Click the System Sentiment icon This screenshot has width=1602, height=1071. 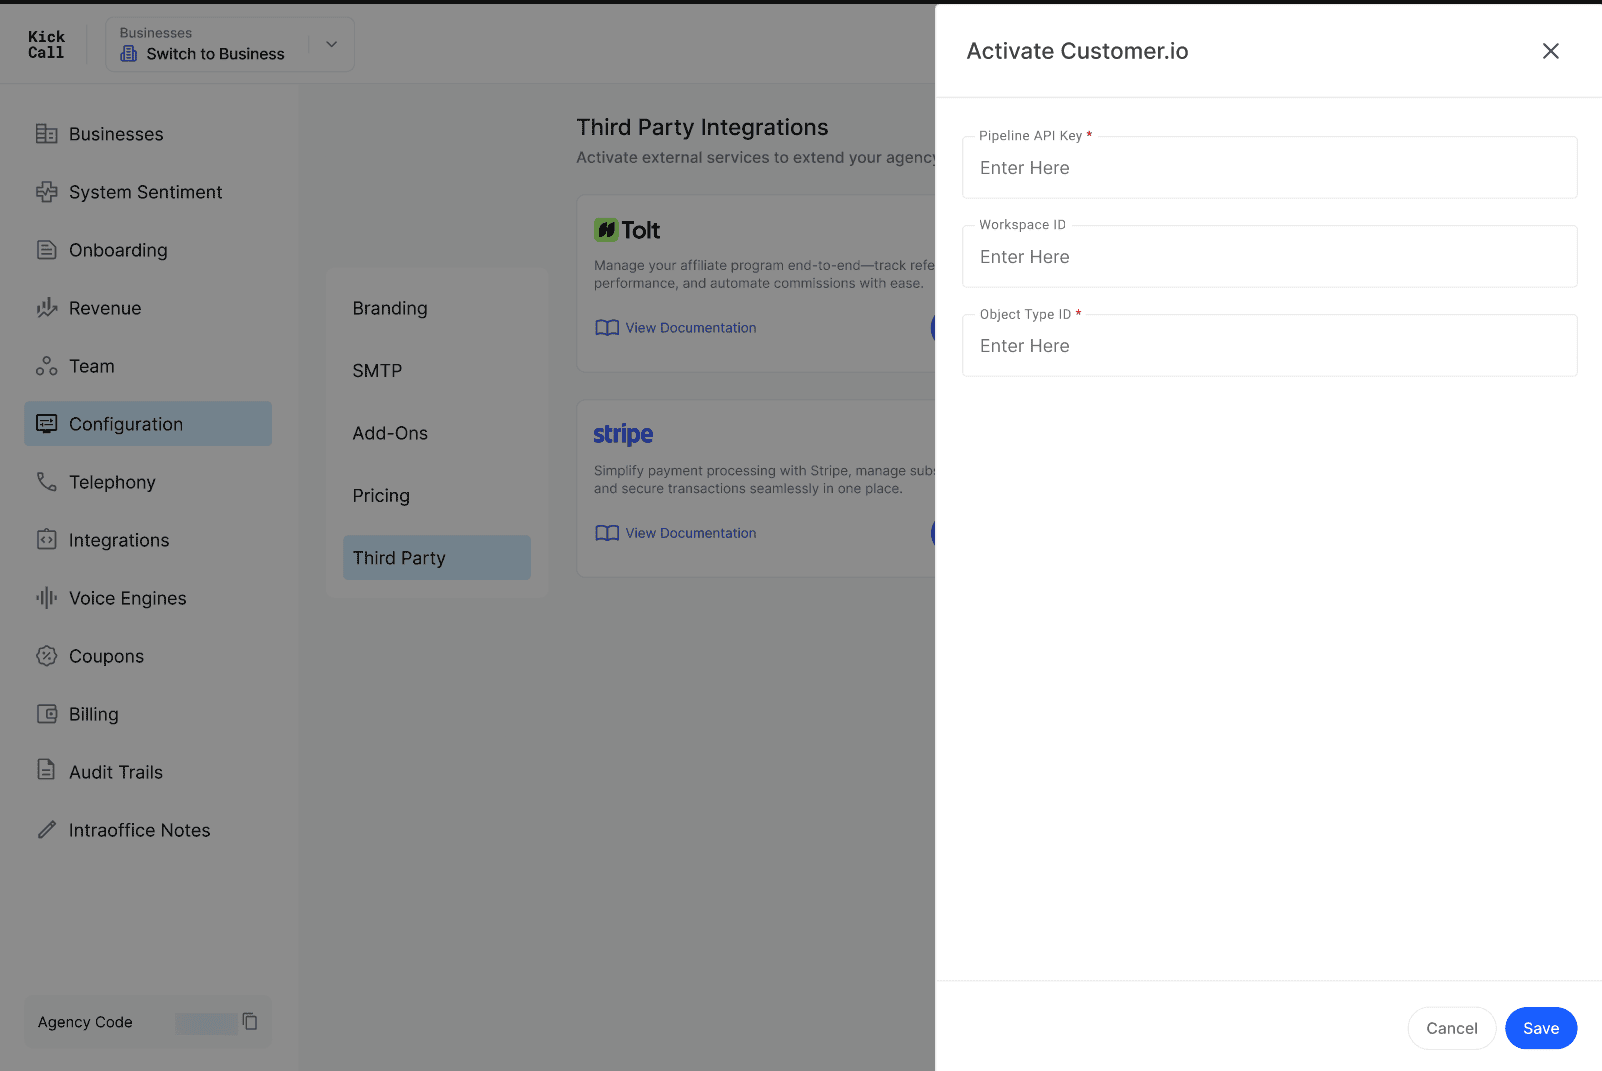point(46,192)
